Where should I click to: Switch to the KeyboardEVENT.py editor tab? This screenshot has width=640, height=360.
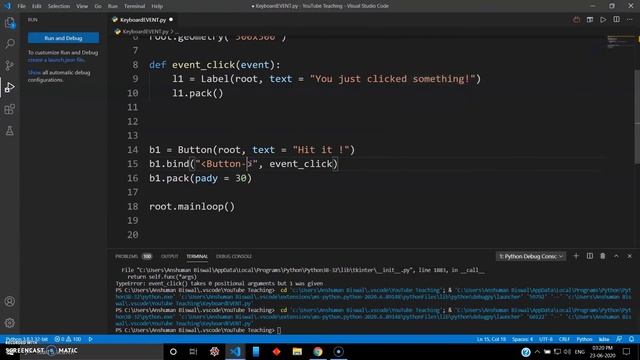pyautogui.click(x=143, y=20)
